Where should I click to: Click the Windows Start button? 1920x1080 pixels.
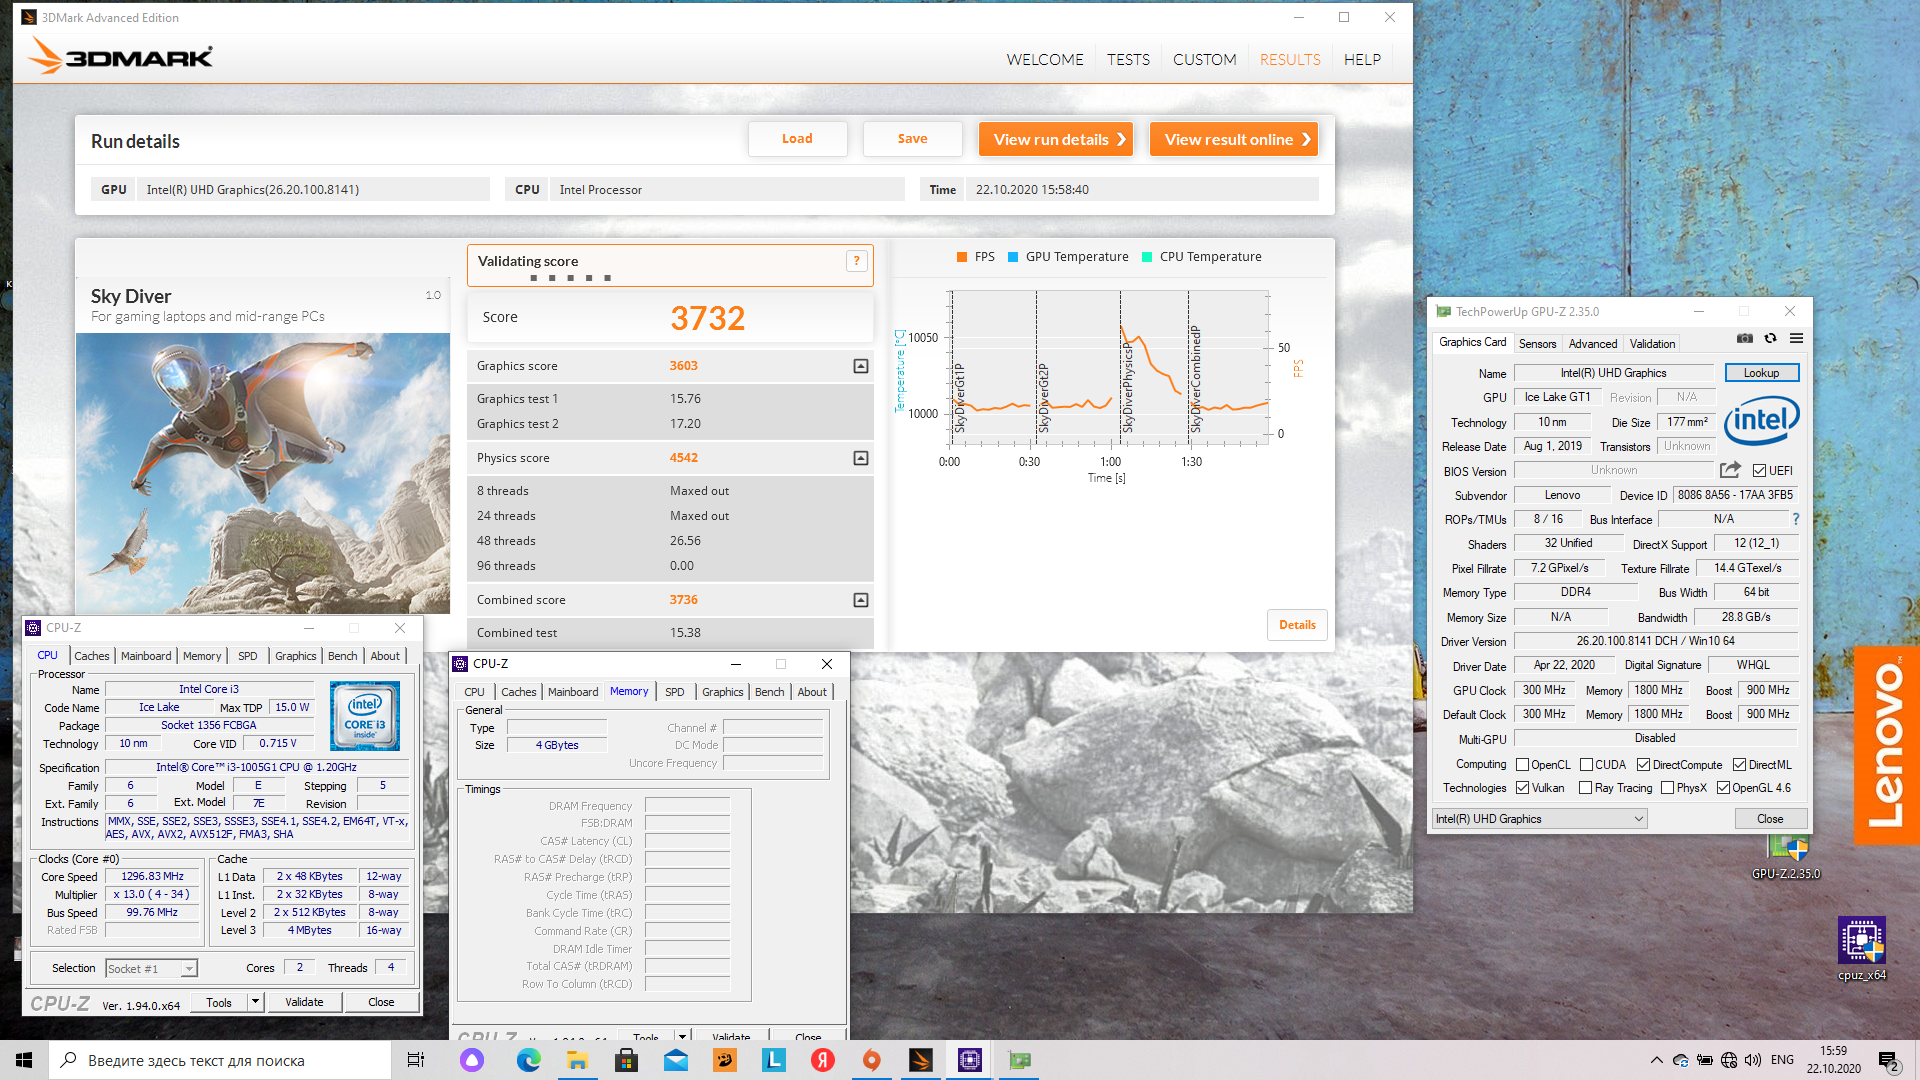point(24,1060)
